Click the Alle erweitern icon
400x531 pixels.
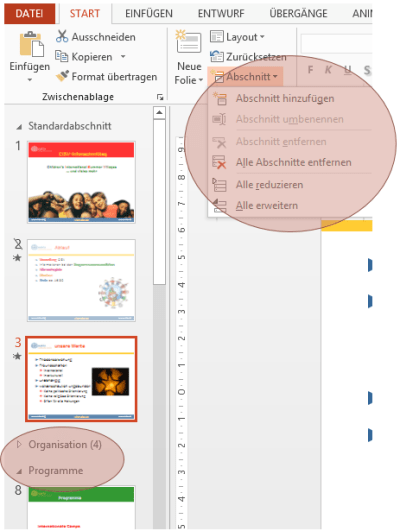pyautogui.click(x=219, y=205)
